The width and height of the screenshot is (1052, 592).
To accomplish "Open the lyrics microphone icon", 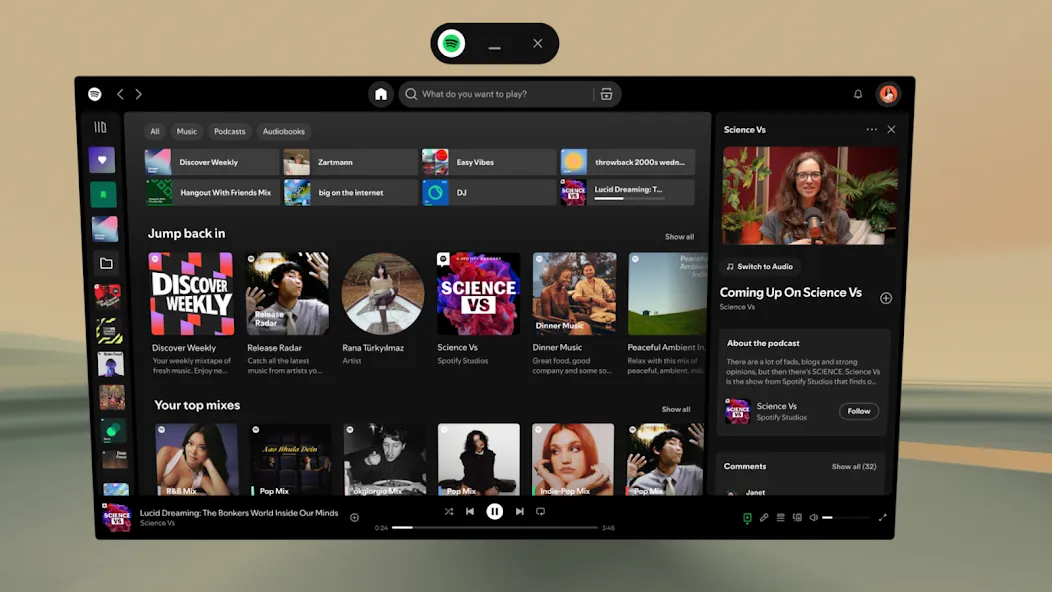I will click(x=764, y=517).
